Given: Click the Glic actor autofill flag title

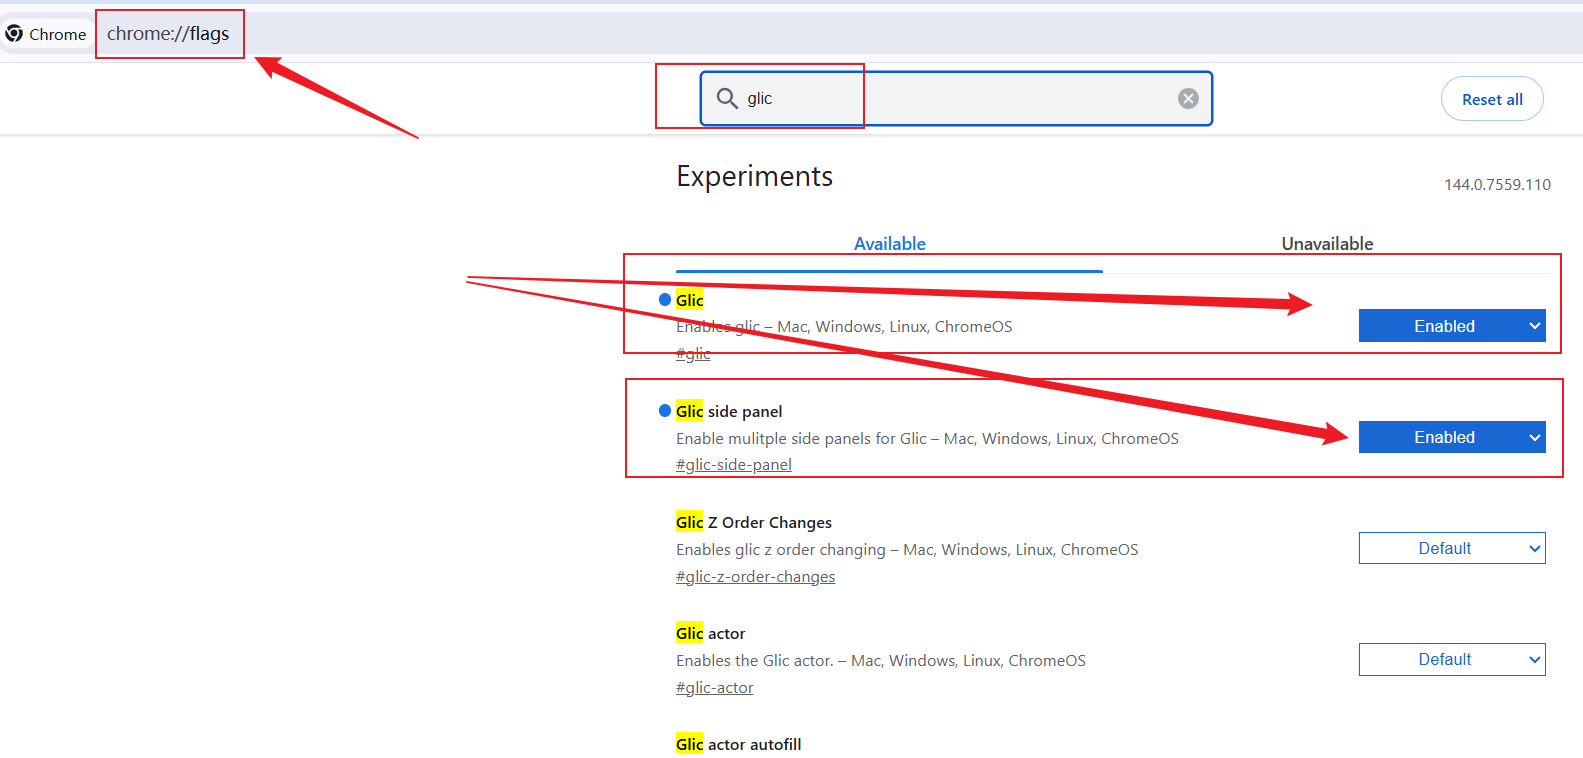Looking at the screenshot, I should coord(738,744).
